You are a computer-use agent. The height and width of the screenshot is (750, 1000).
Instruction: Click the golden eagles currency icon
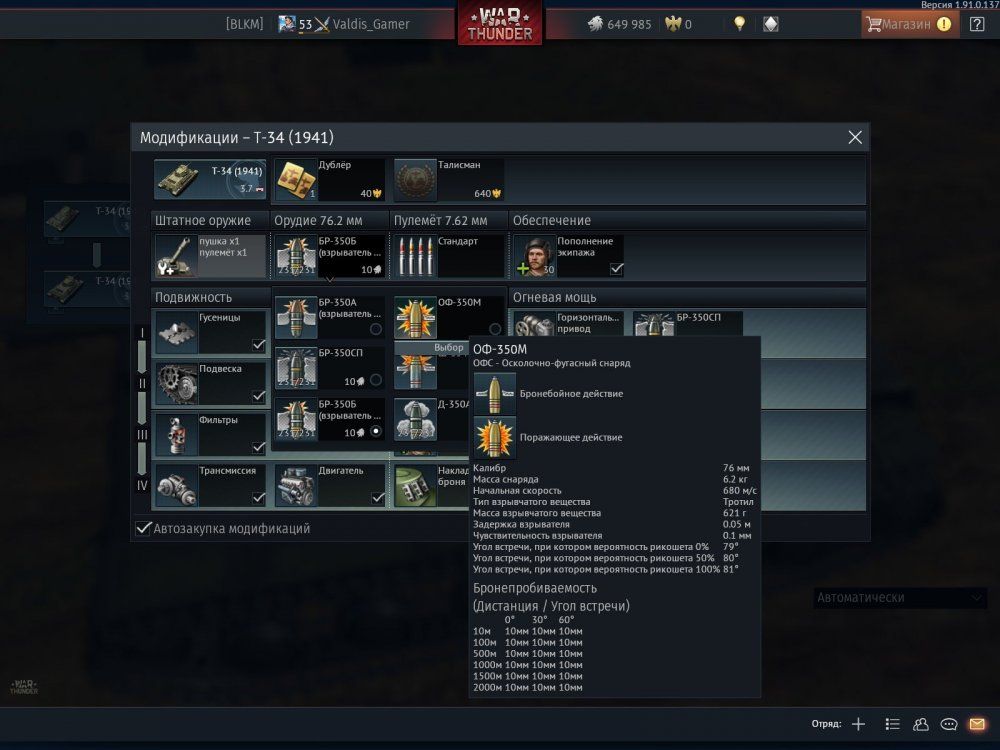pos(673,24)
